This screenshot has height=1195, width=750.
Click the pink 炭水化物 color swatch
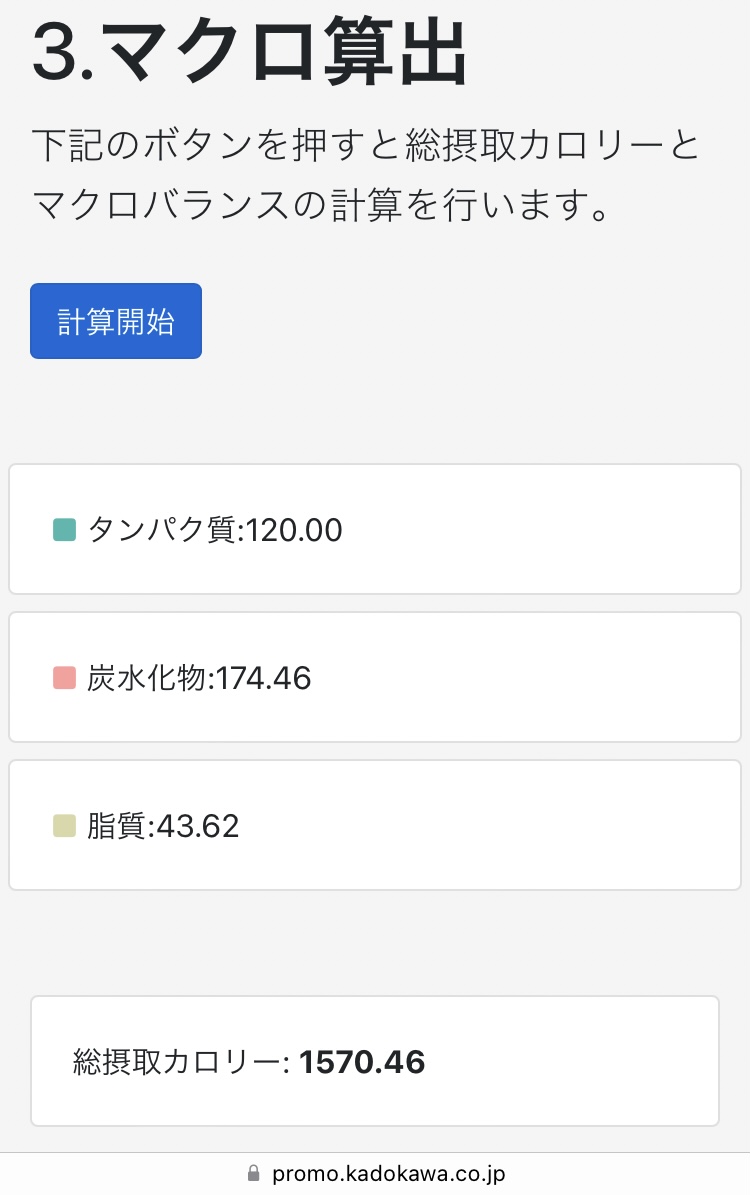point(64,677)
